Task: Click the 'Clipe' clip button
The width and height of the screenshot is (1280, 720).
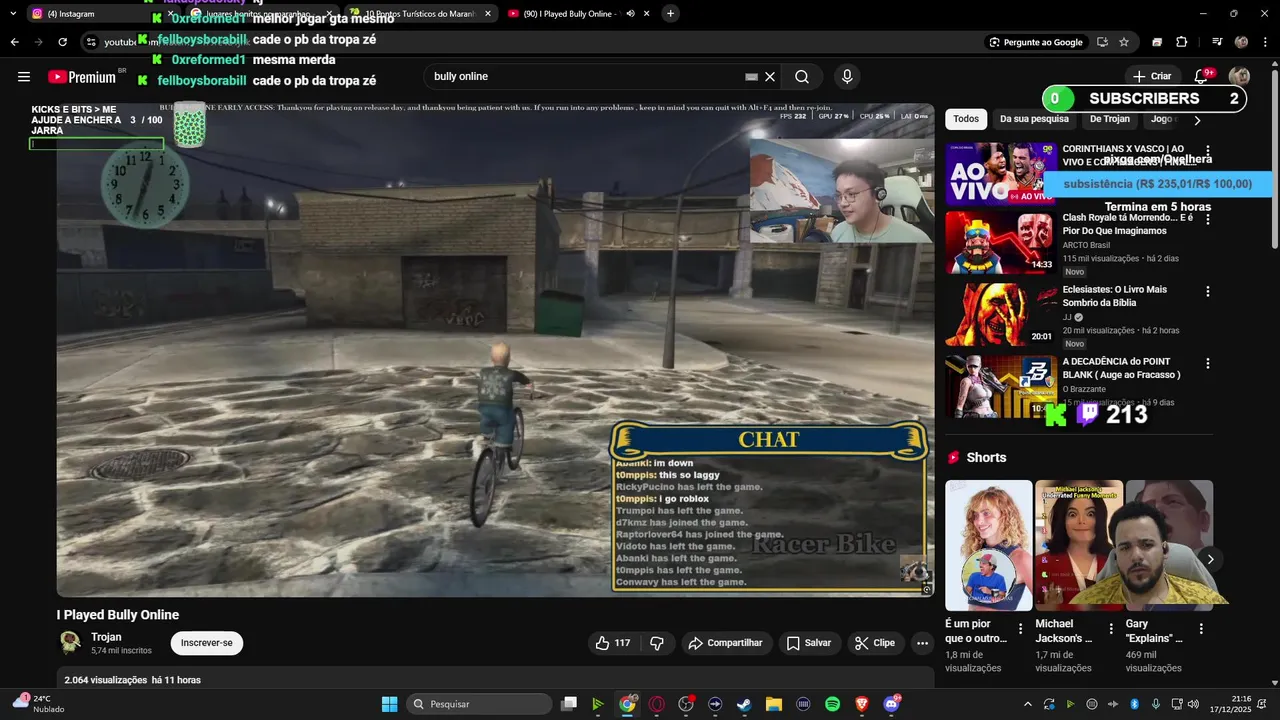Action: click(875, 643)
